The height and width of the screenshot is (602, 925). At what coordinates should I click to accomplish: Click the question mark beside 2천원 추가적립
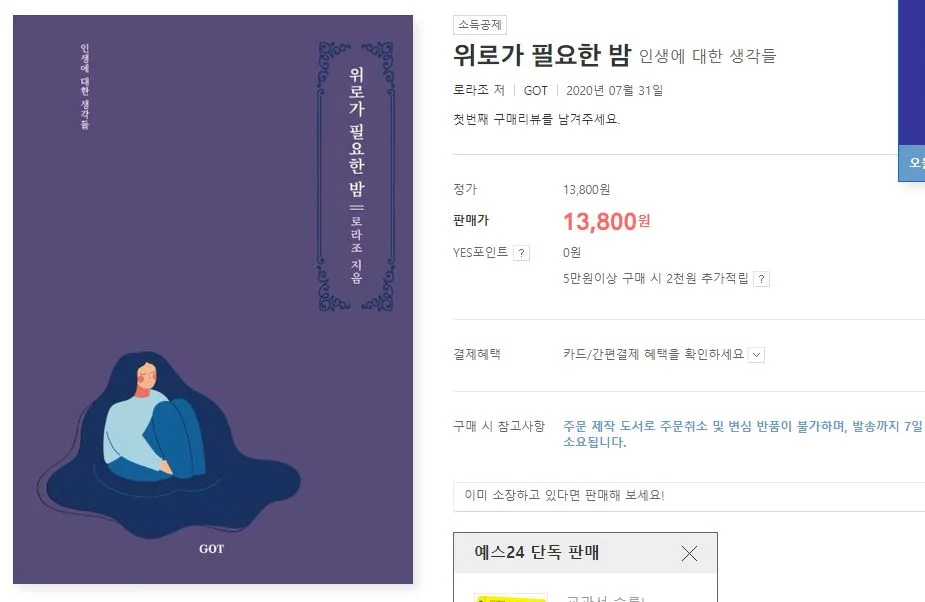pos(761,278)
